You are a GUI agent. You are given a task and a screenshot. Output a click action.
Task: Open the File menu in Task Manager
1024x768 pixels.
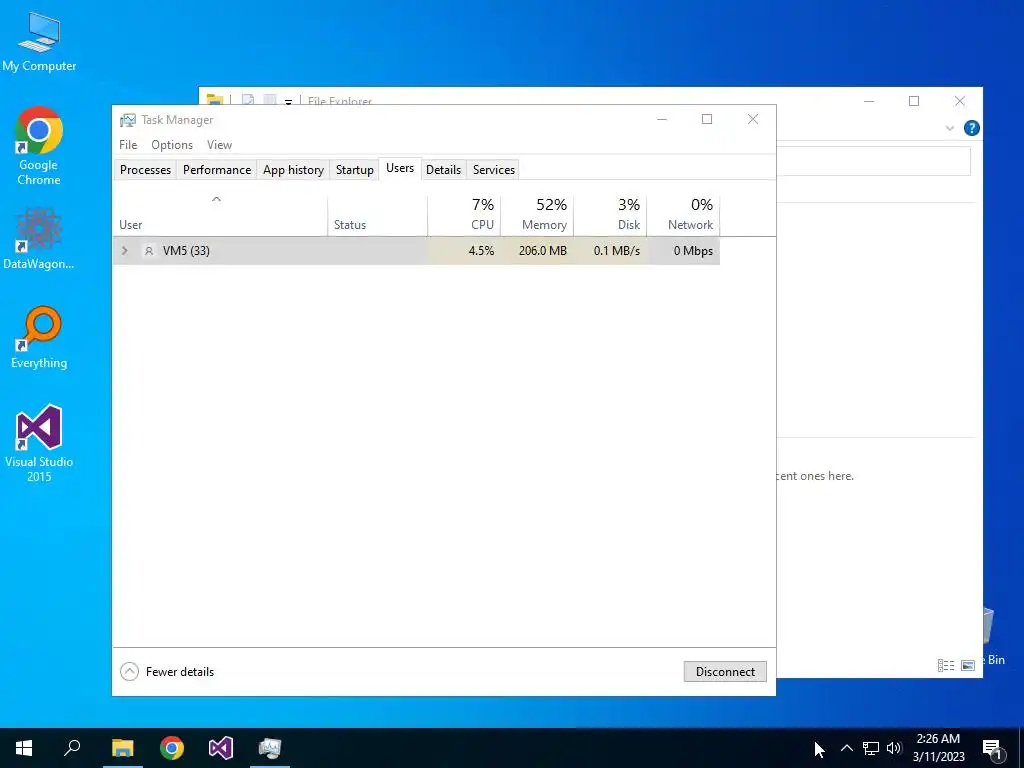click(x=128, y=145)
